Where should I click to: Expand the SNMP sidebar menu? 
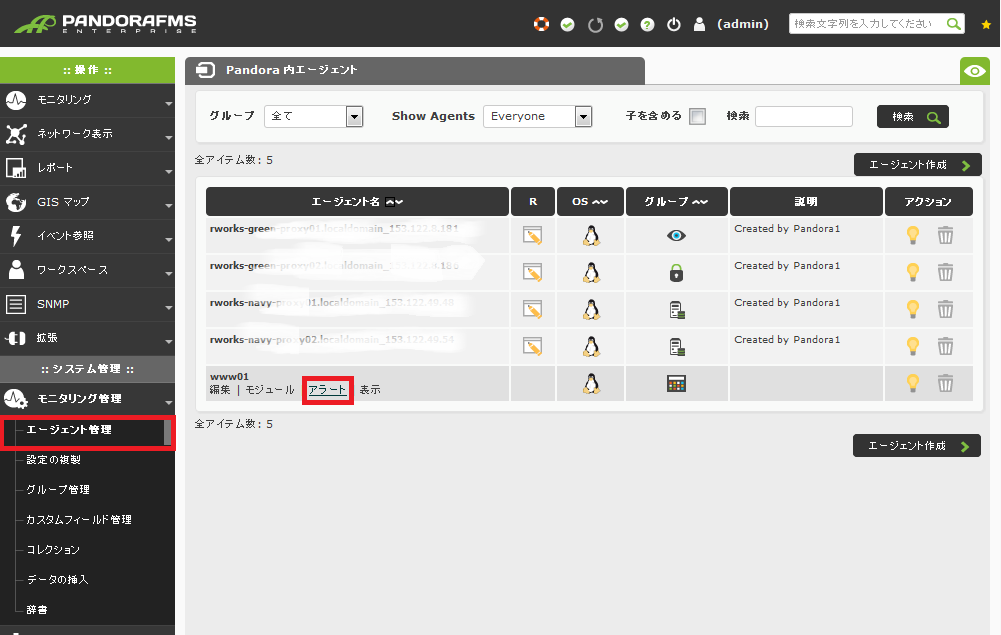[x=87, y=304]
